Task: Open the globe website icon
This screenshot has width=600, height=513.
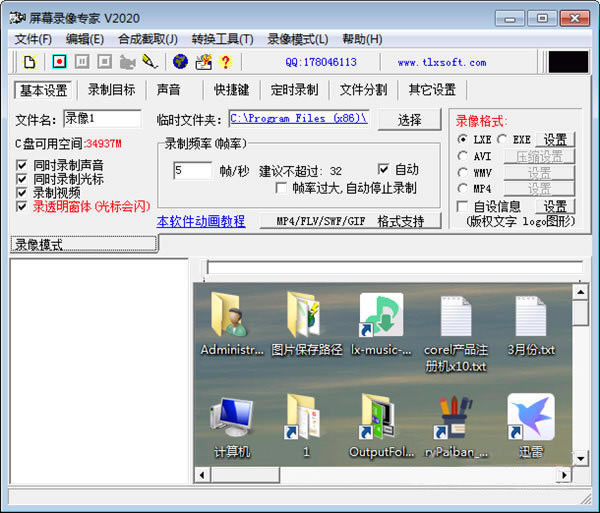Action: tap(181, 62)
